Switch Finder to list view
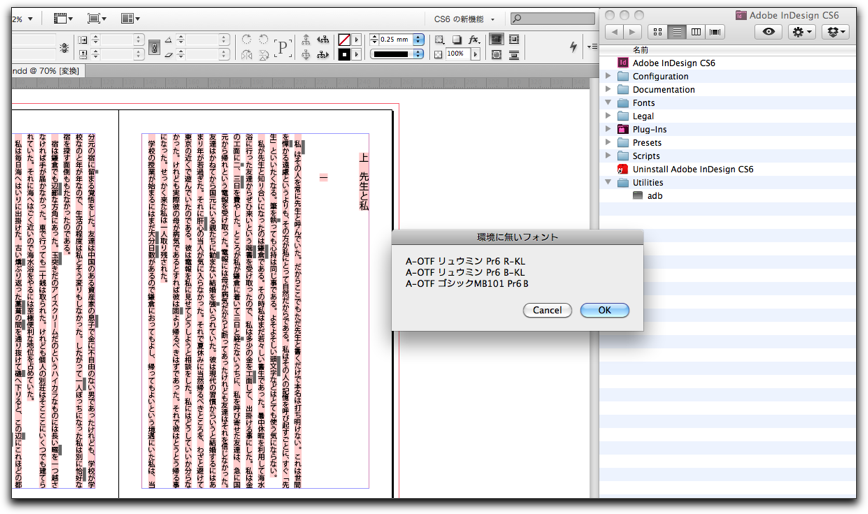This screenshot has height=514, width=868. 676,32
